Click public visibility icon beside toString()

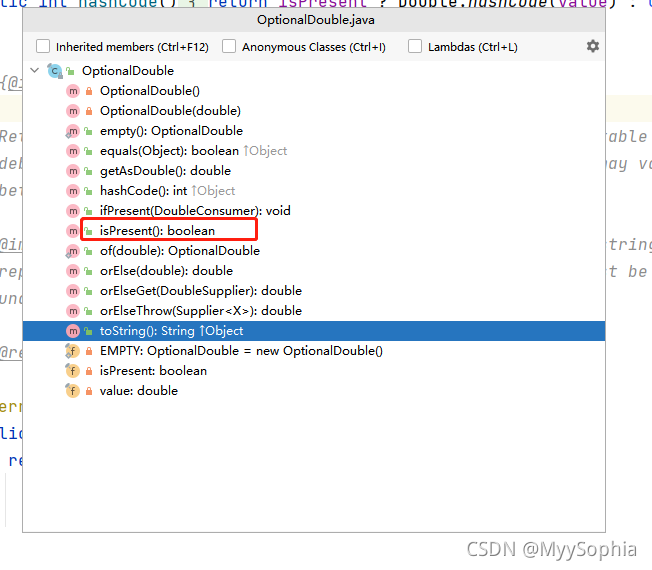point(88,331)
